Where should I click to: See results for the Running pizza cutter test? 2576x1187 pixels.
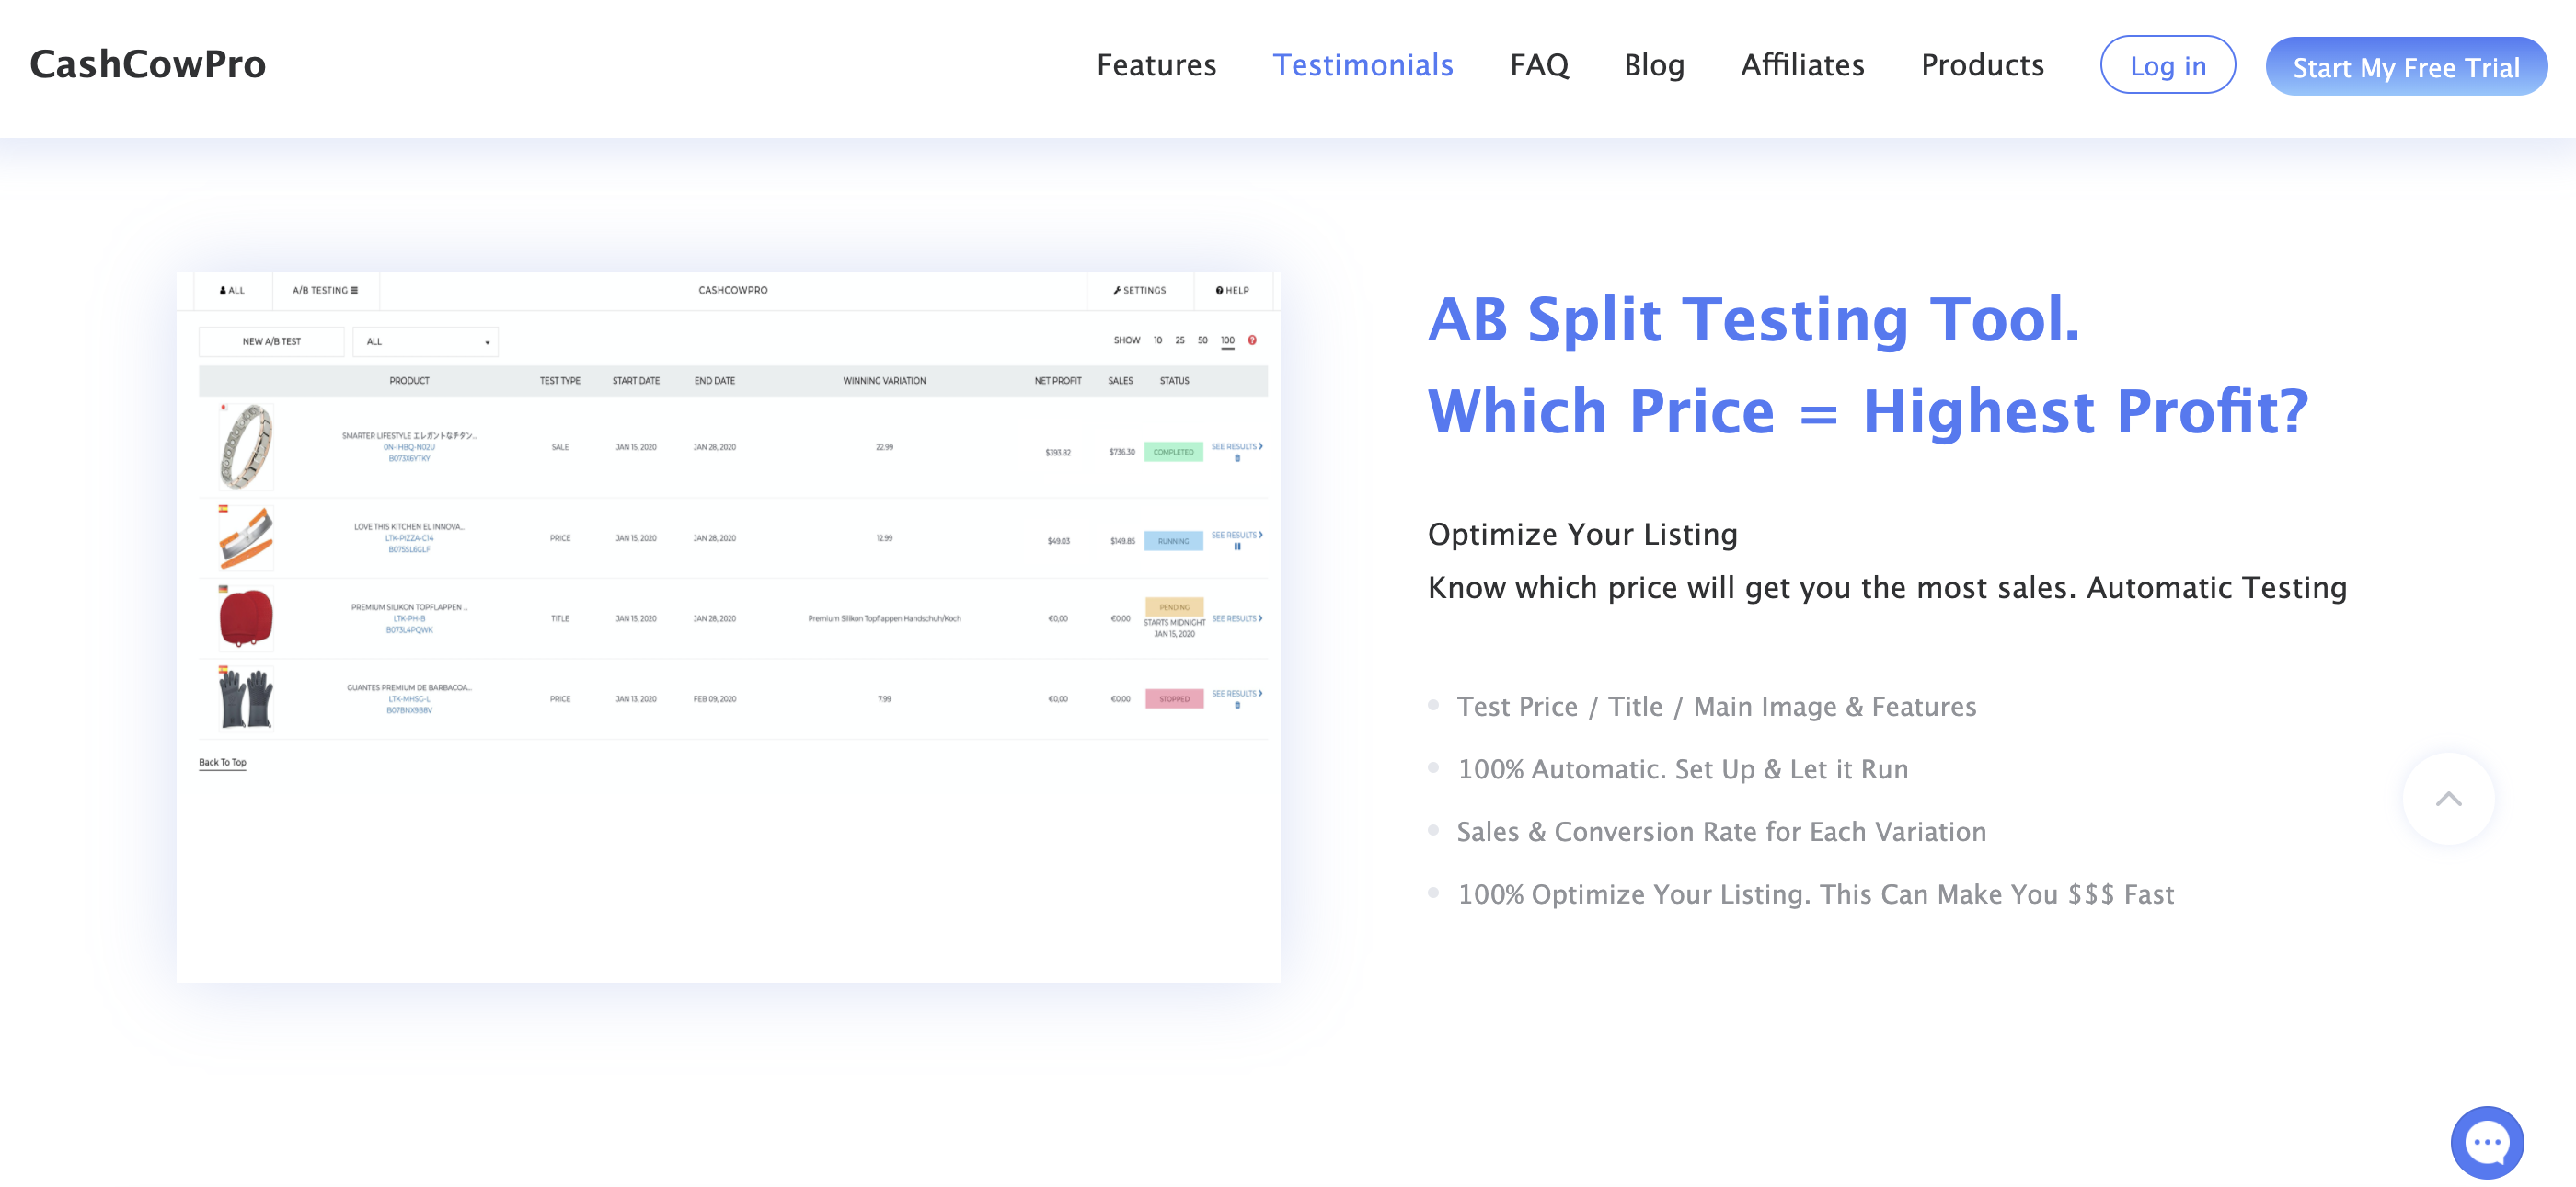(x=1236, y=535)
